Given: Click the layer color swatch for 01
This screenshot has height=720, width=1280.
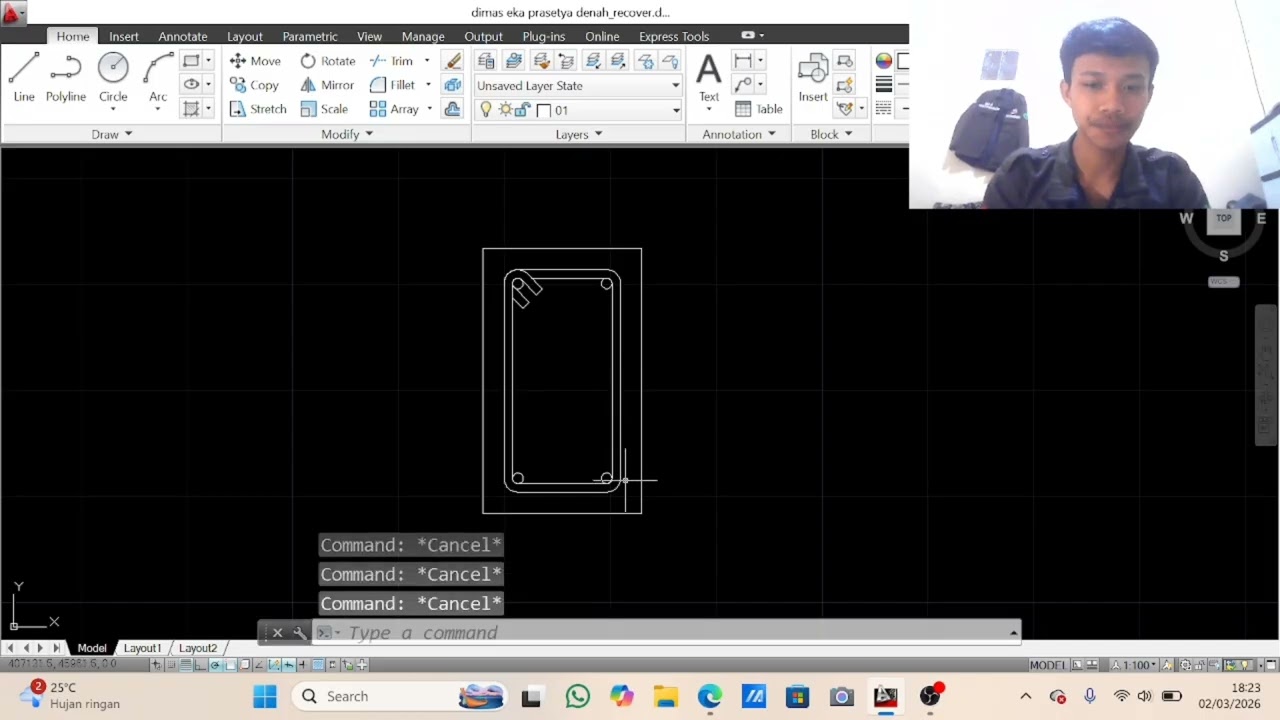Looking at the screenshot, I should pos(544,110).
